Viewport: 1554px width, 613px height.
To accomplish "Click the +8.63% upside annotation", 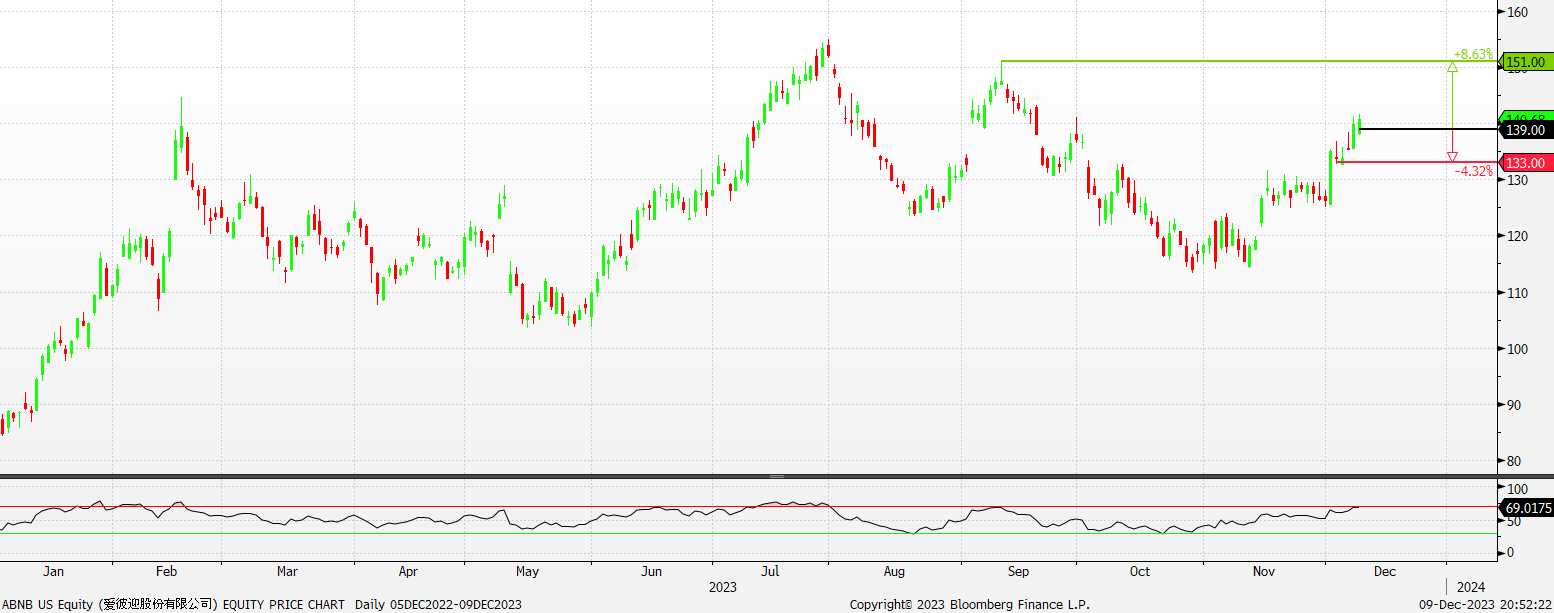I will coord(1473,54).
